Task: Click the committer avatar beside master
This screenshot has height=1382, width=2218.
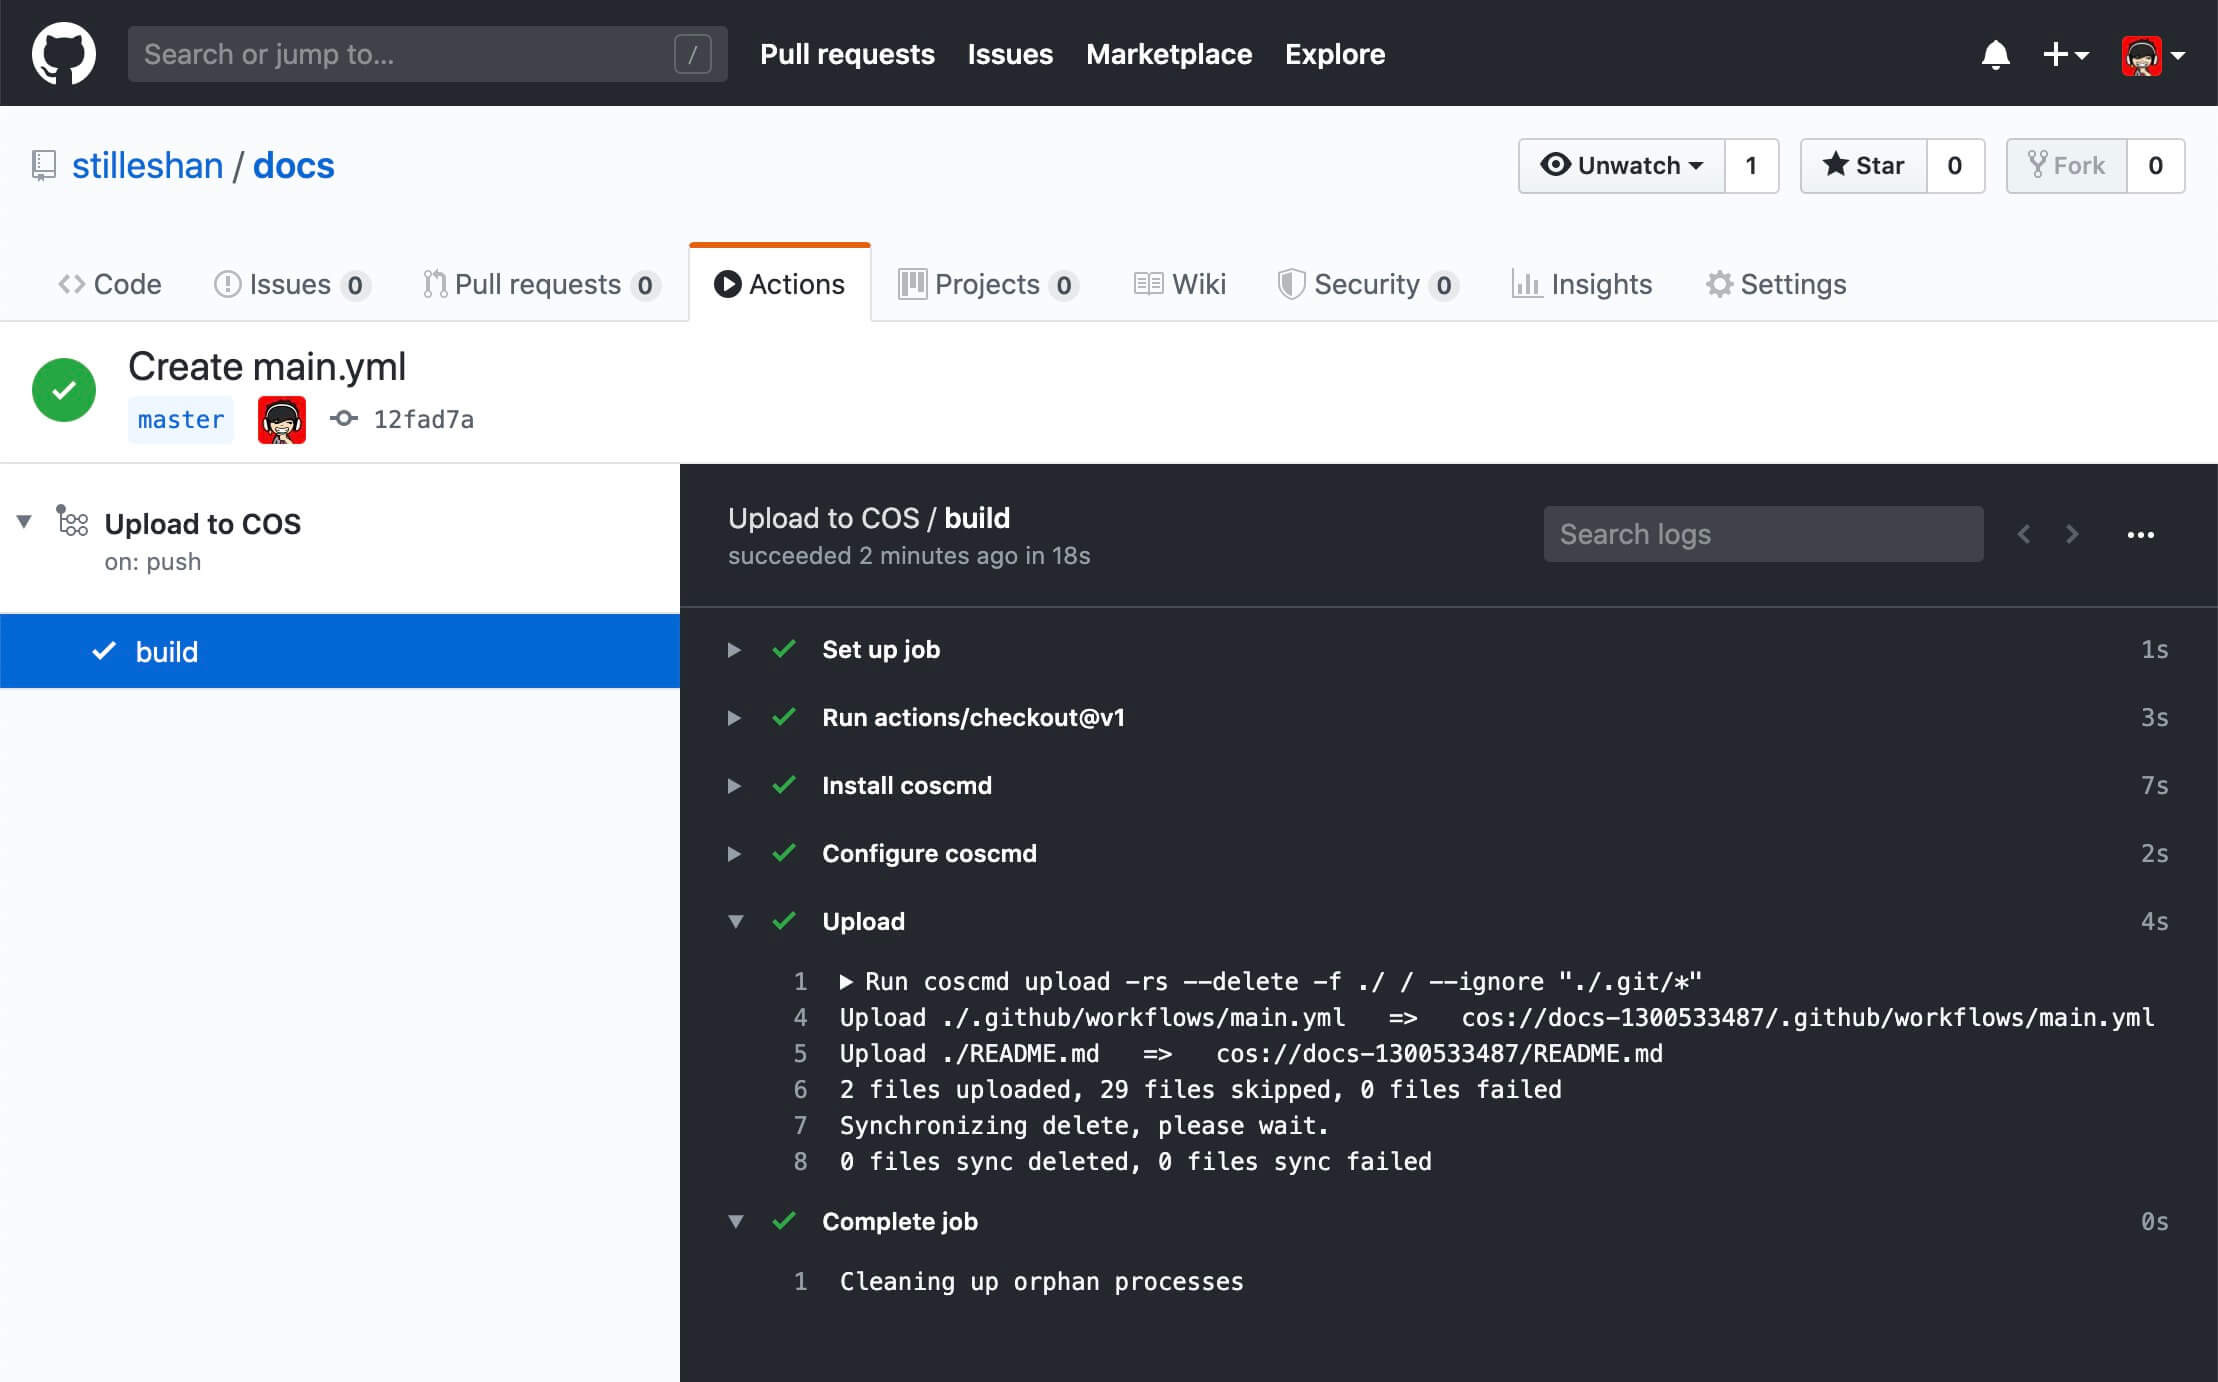Action: coord(282,420)
